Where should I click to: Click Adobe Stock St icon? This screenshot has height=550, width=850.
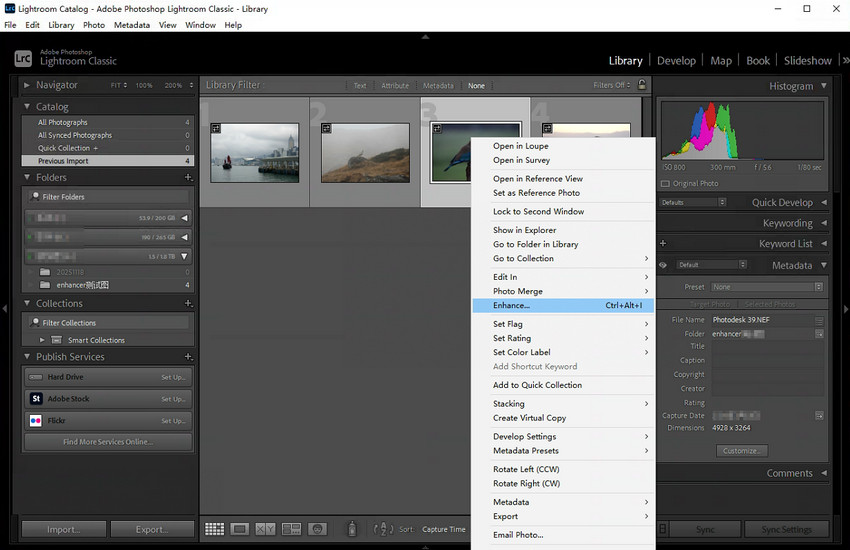point(36,398)
